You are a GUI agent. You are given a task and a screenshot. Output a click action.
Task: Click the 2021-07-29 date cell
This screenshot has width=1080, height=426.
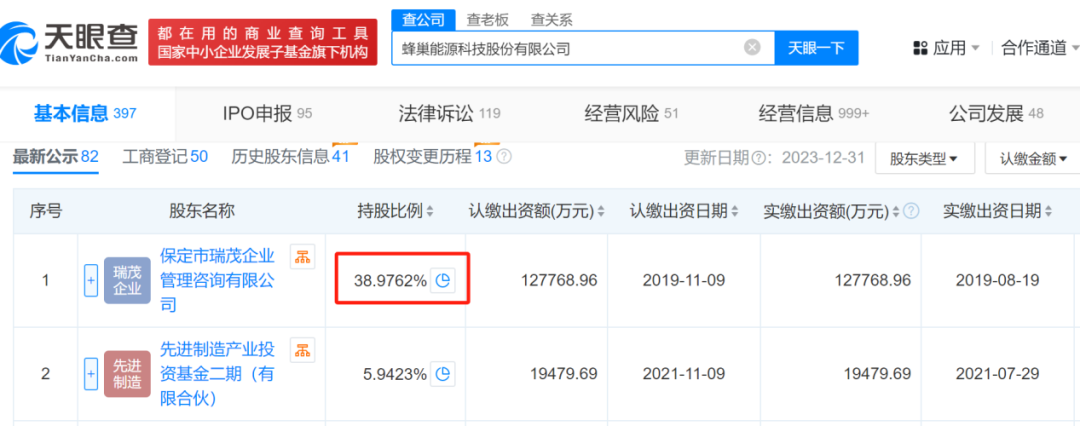pos(997,374)
